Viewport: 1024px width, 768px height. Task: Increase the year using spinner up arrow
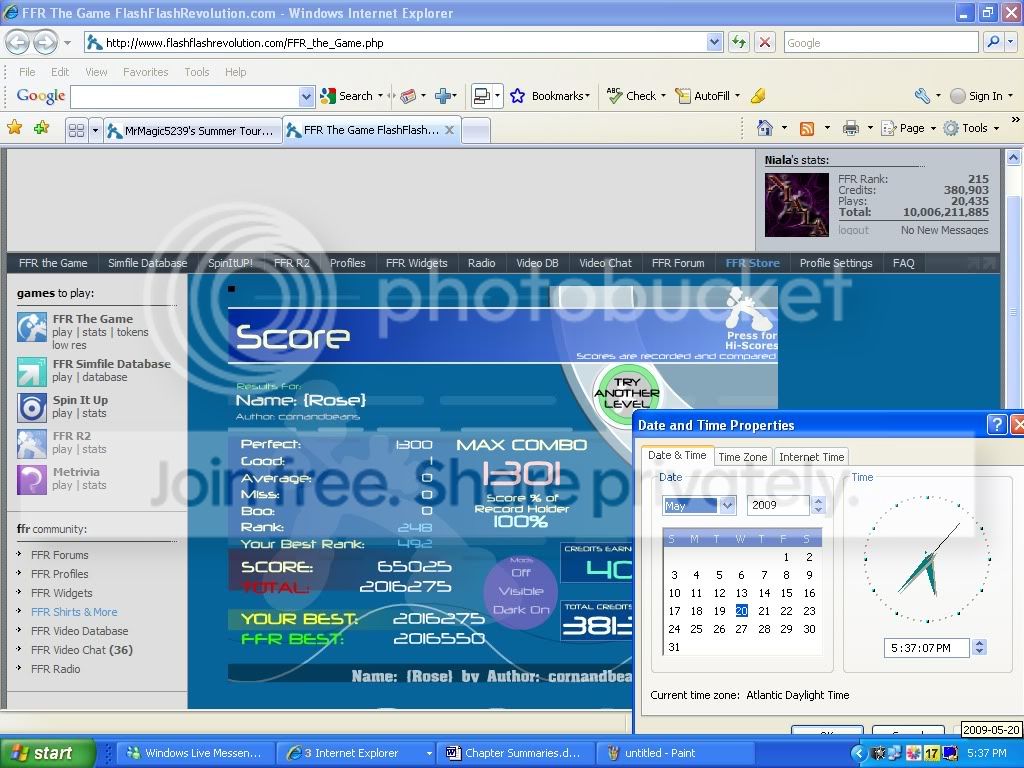[818, 501]
